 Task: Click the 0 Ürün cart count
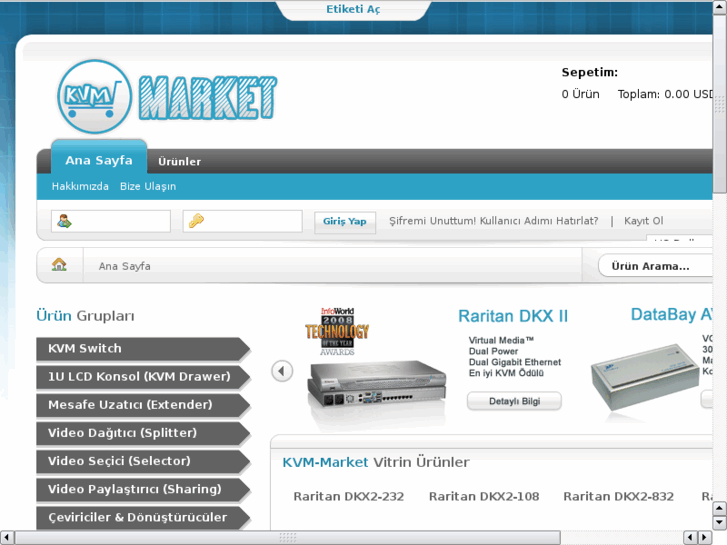(580, 94)
